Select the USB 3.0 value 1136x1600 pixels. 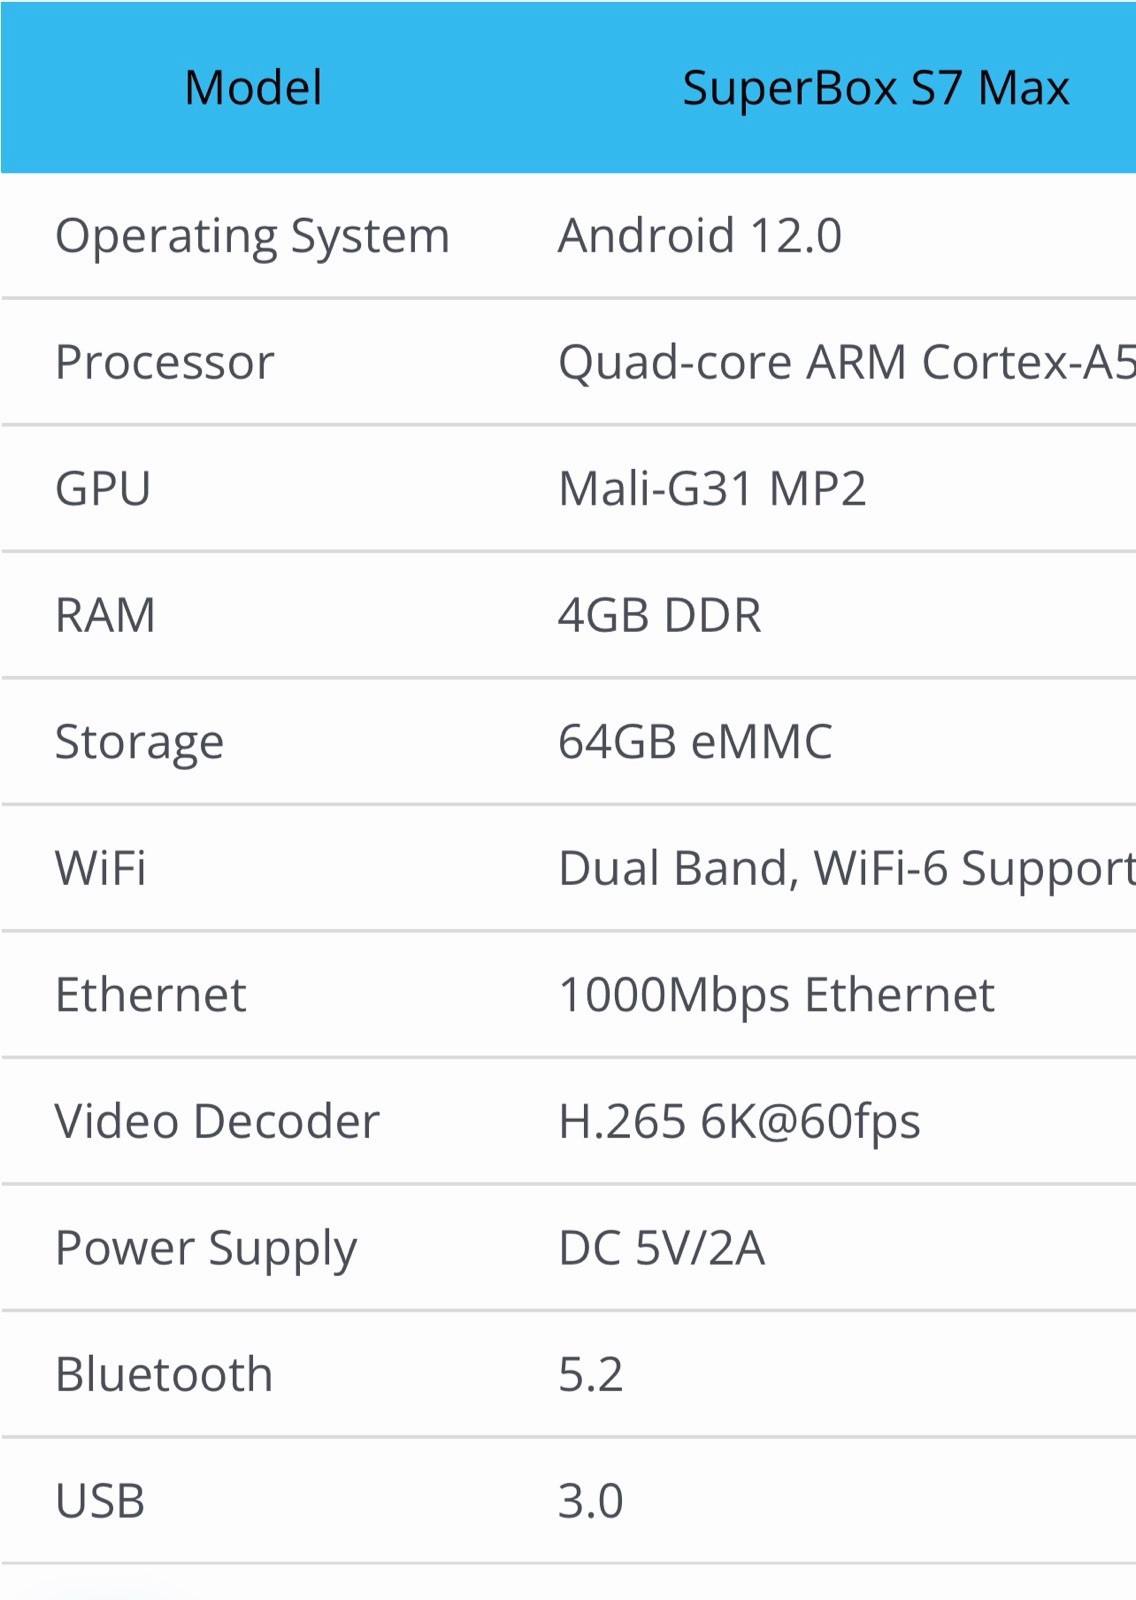[590, 1501]
